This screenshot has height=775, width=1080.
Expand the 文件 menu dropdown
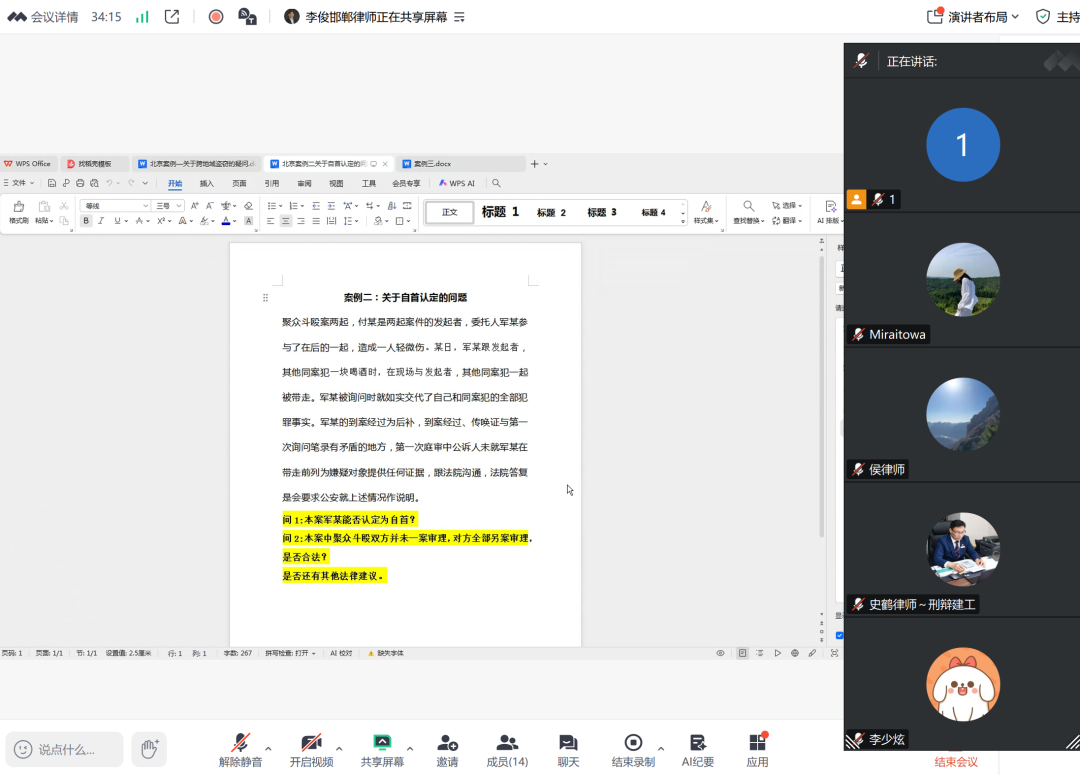tap(19, 183)
